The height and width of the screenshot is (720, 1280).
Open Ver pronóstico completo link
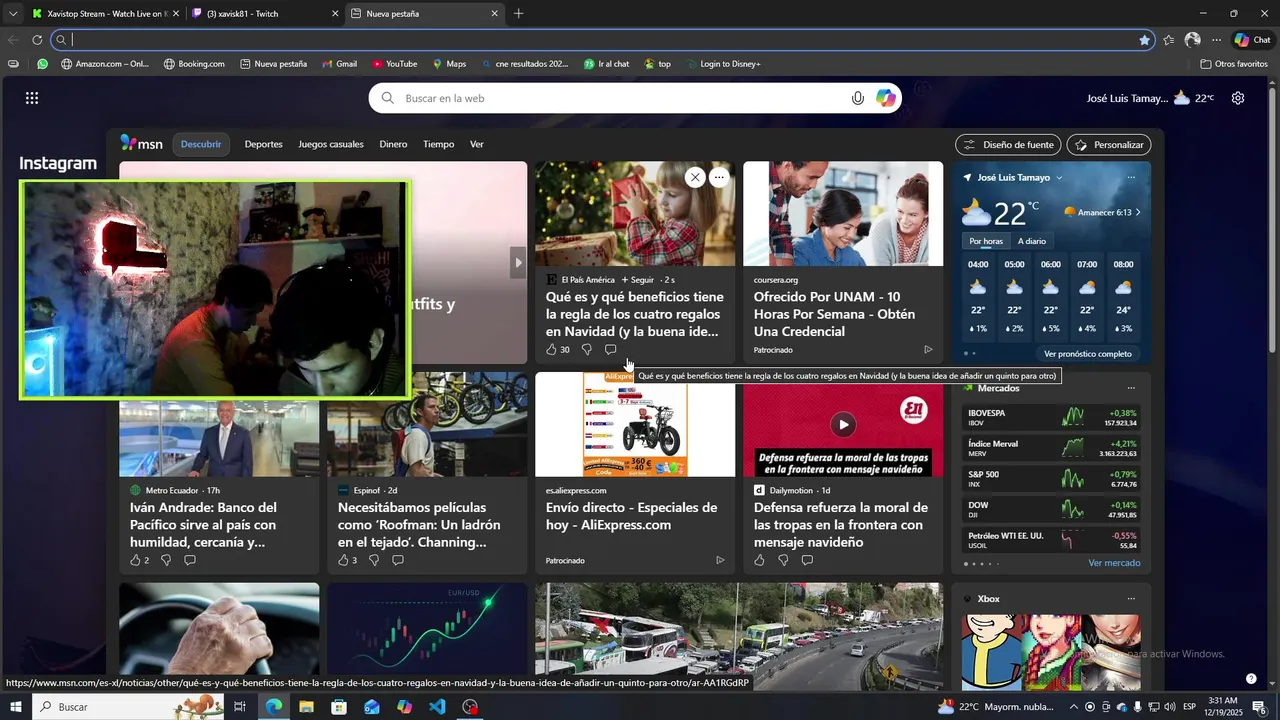pos(1088,354)
